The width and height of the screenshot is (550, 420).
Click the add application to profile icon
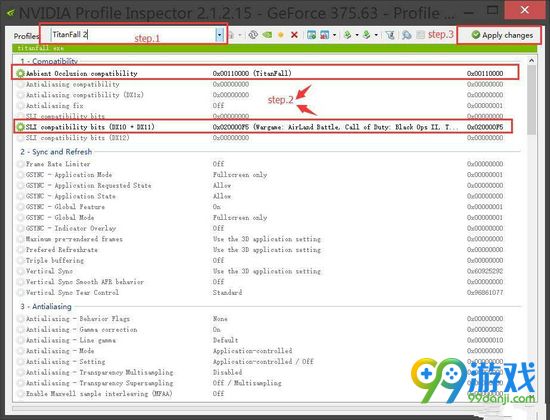click(311, 35)
